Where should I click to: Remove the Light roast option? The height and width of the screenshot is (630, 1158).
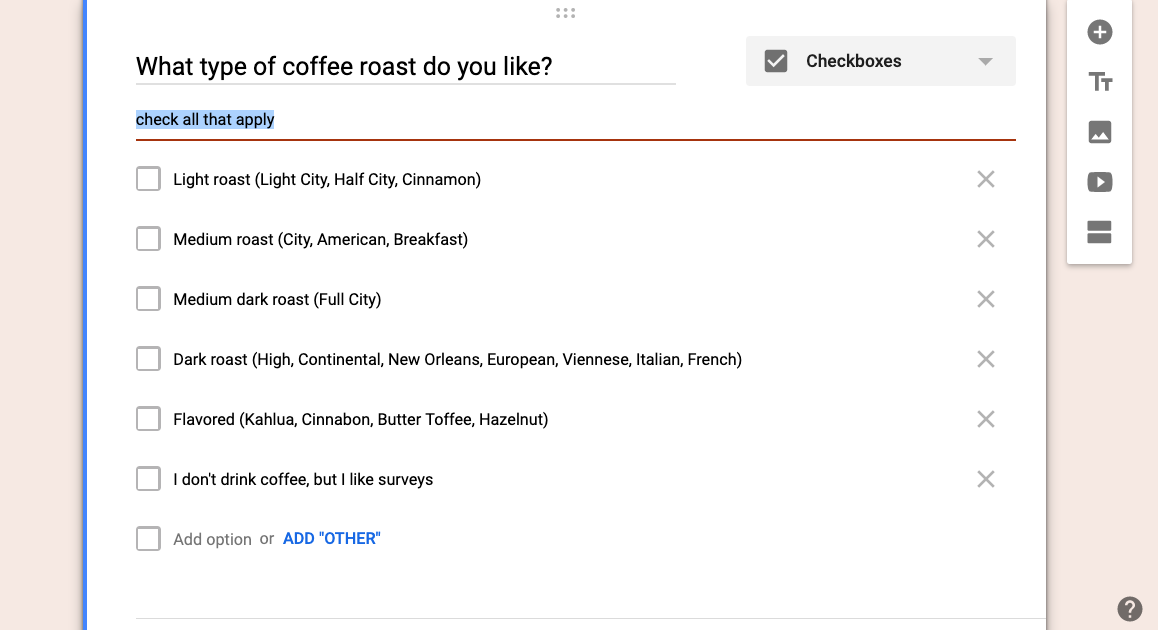985,179
